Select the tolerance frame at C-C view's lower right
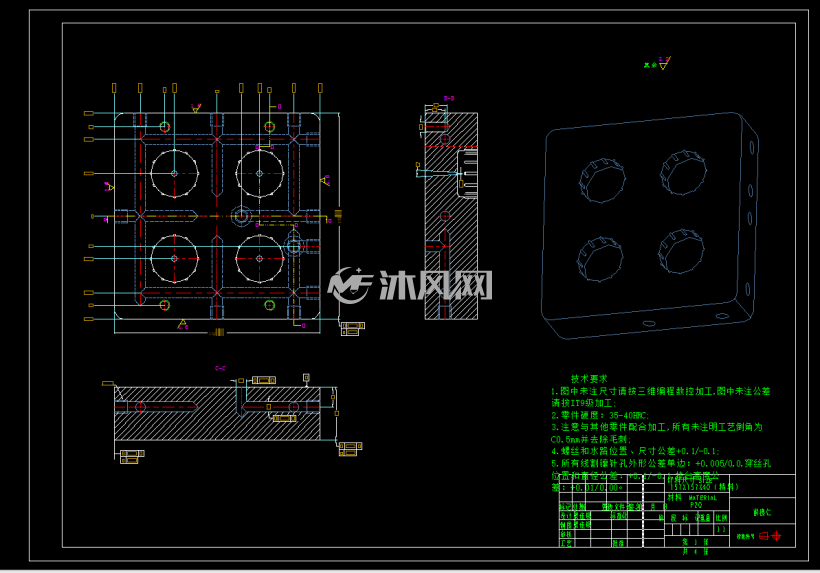 click(350, 449)
